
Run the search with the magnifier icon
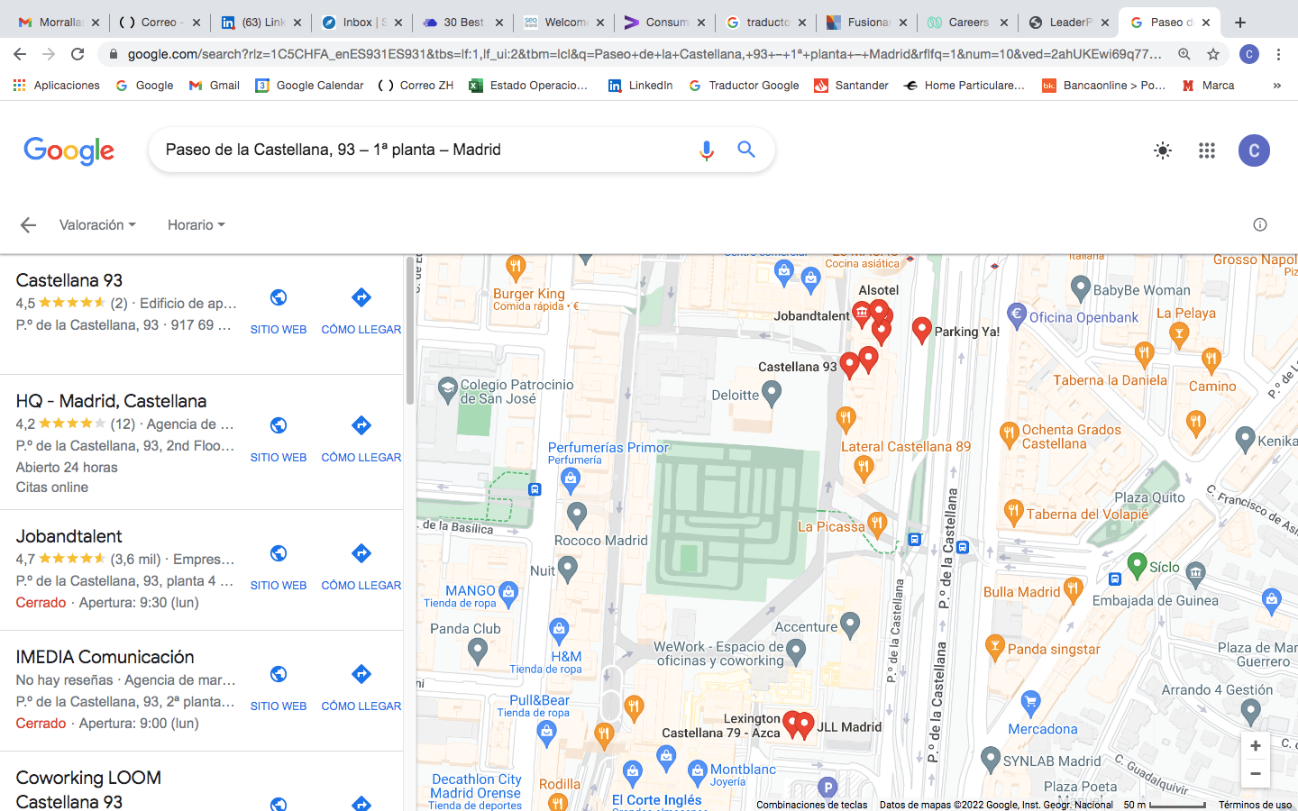pyautogui.click(x=746, y=150)
